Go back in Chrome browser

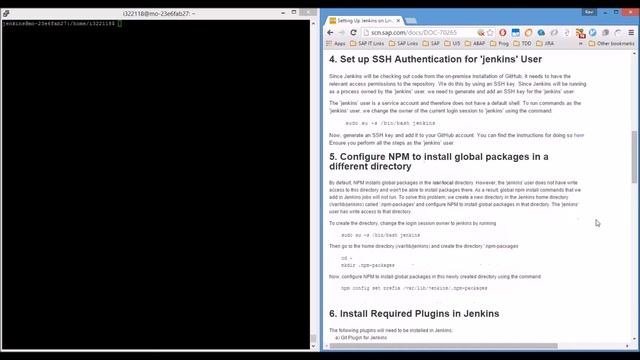(330, 32)
